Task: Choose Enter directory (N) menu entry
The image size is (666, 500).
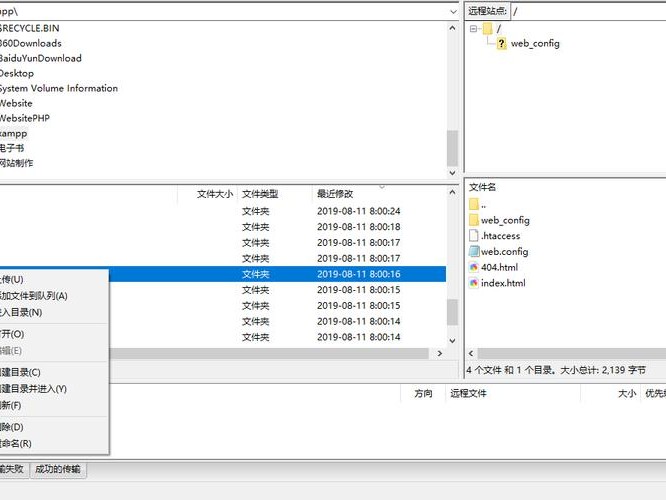Action: pyautogui.click(x=54, y=313)
